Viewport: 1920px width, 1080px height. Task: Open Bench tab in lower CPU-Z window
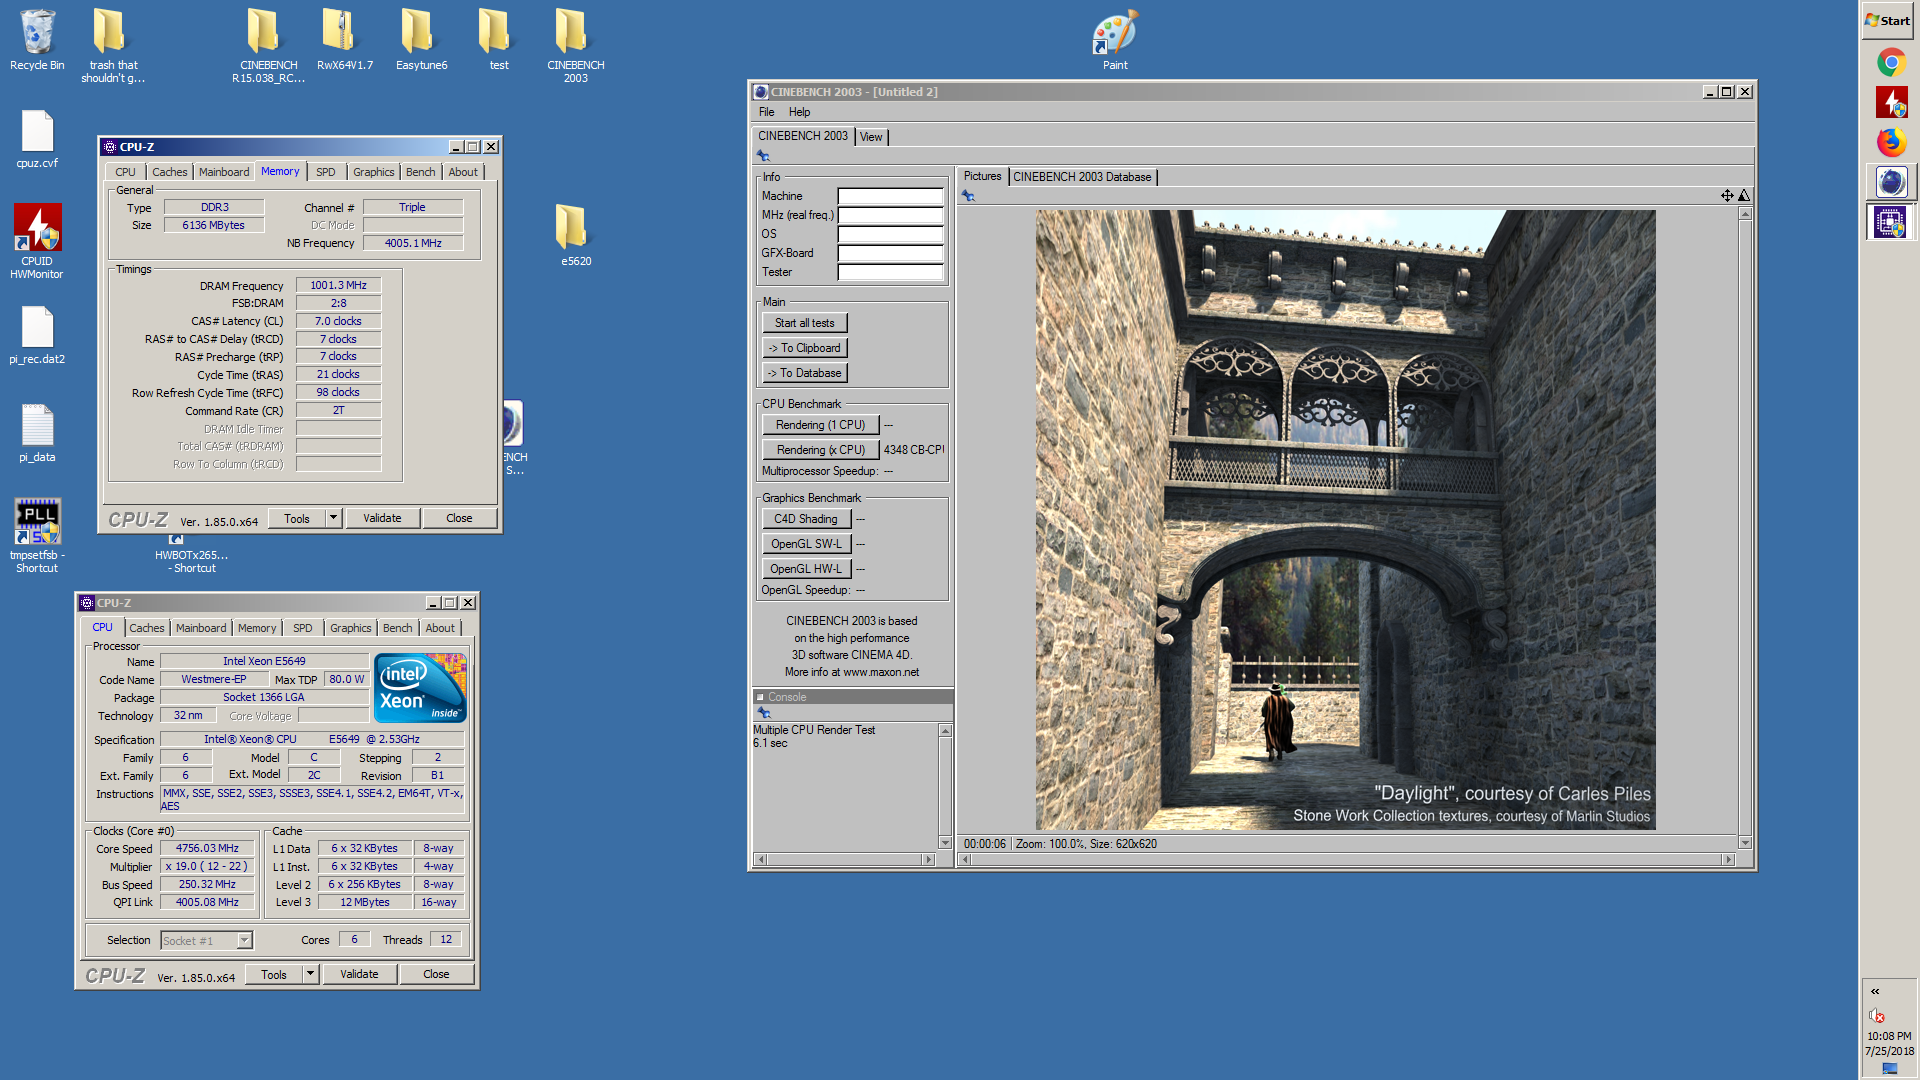coord(397,628)
